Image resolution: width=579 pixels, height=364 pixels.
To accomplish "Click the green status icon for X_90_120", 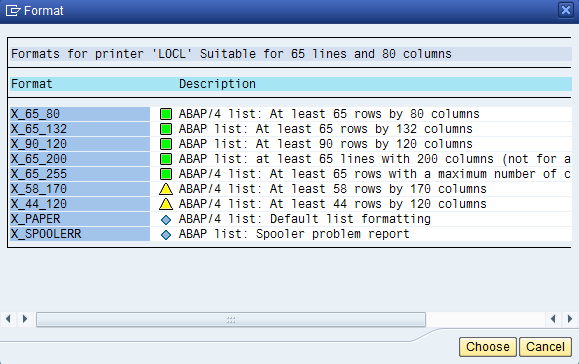I will pyautogui.click(x=166, y=144).
